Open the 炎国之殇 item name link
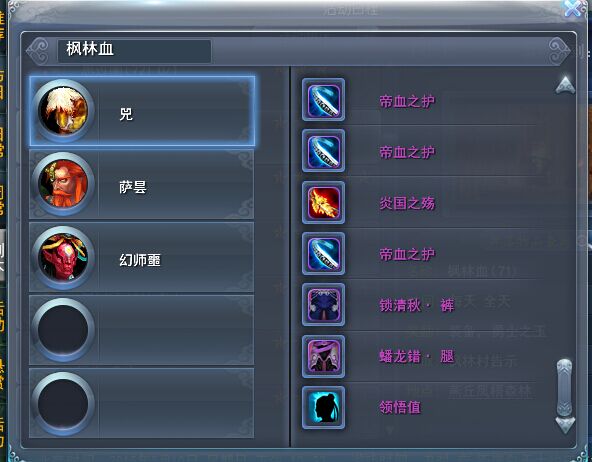This screenshot has height=462, width=592. tap(407, 203)
